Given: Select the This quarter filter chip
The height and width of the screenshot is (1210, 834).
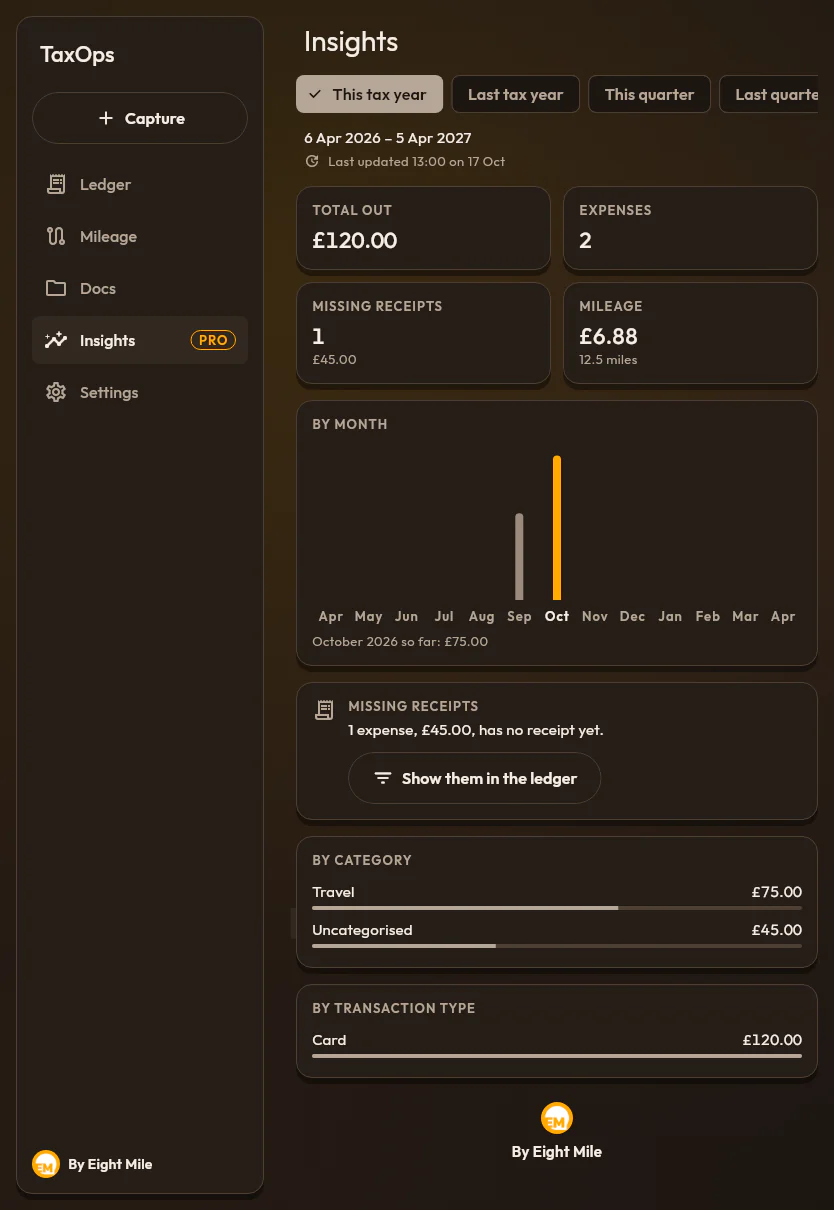Looking at the screenshot, I should pos(649,94).
